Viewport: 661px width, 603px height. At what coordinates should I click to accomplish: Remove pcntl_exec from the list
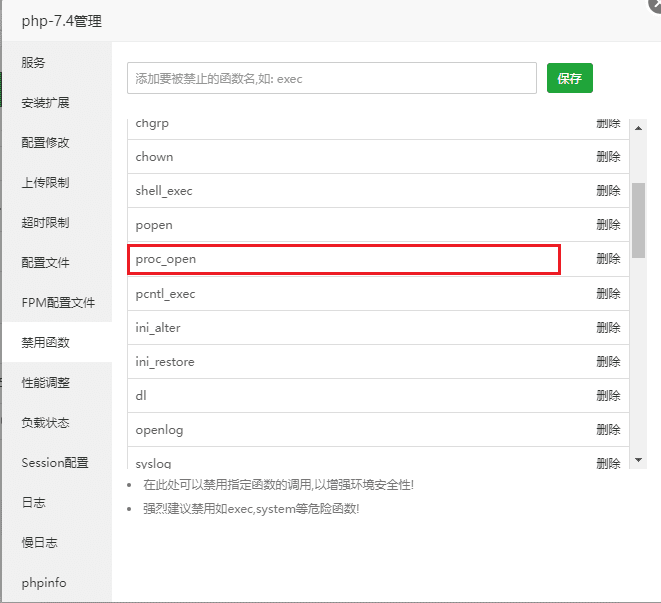[x=608, y=294]
